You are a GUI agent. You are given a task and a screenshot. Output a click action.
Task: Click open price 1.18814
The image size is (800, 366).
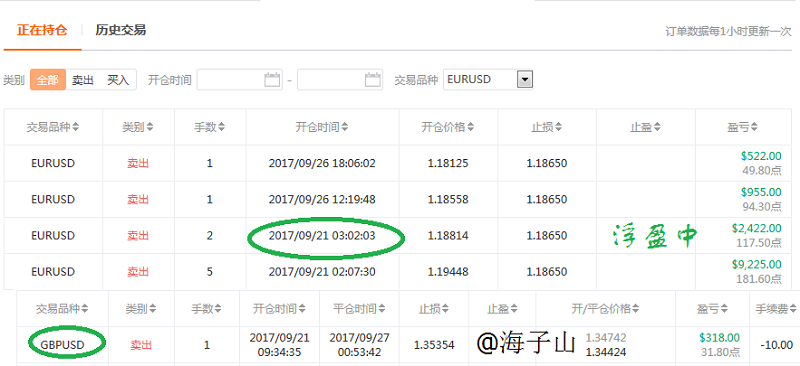coord(448,235)
